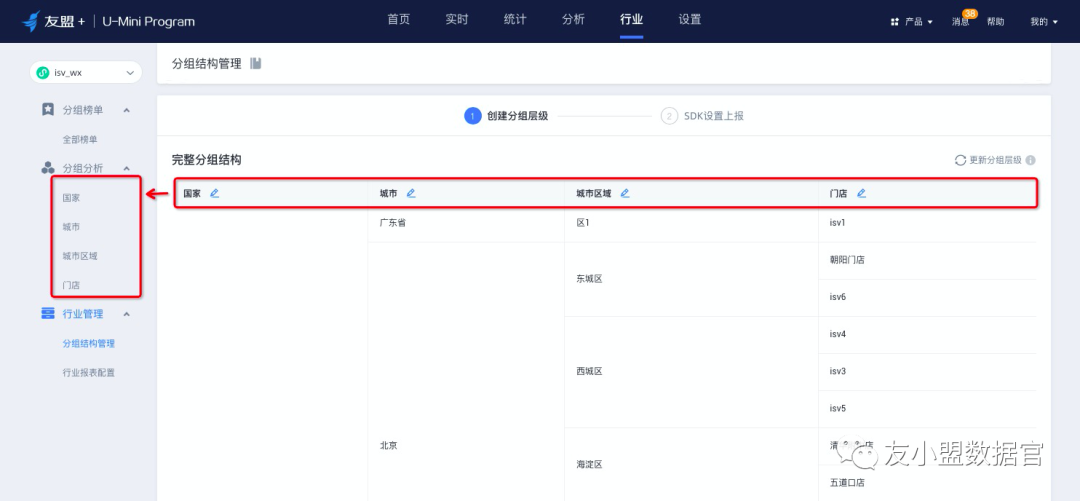Collapse the 分组分析 section chevron
The image size is (1080, 501).
(127, 168)
